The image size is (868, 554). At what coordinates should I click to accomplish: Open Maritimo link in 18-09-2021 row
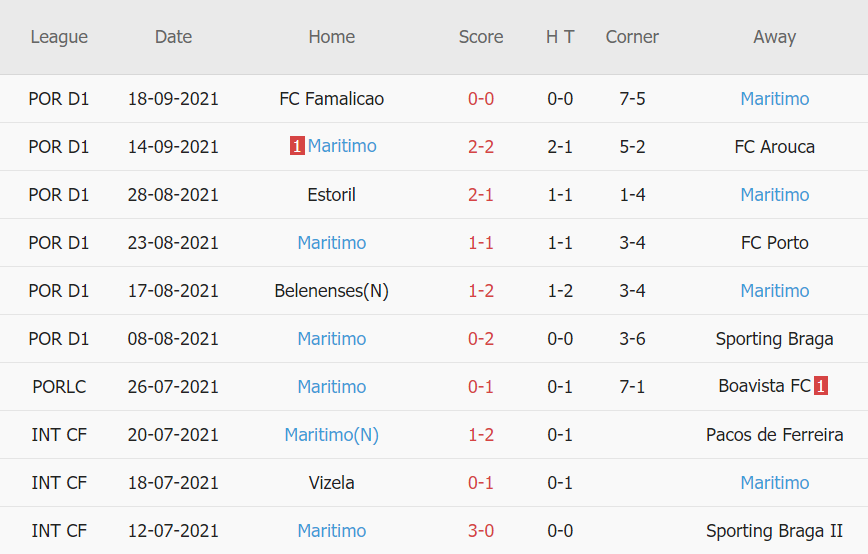[x=774, y=99]
